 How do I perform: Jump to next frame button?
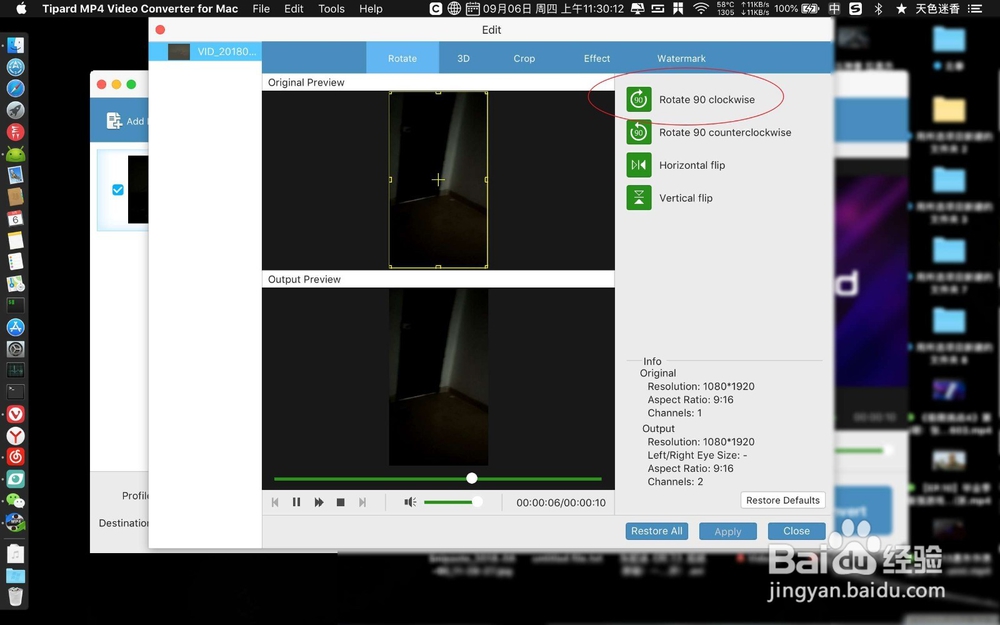(362, 503)
